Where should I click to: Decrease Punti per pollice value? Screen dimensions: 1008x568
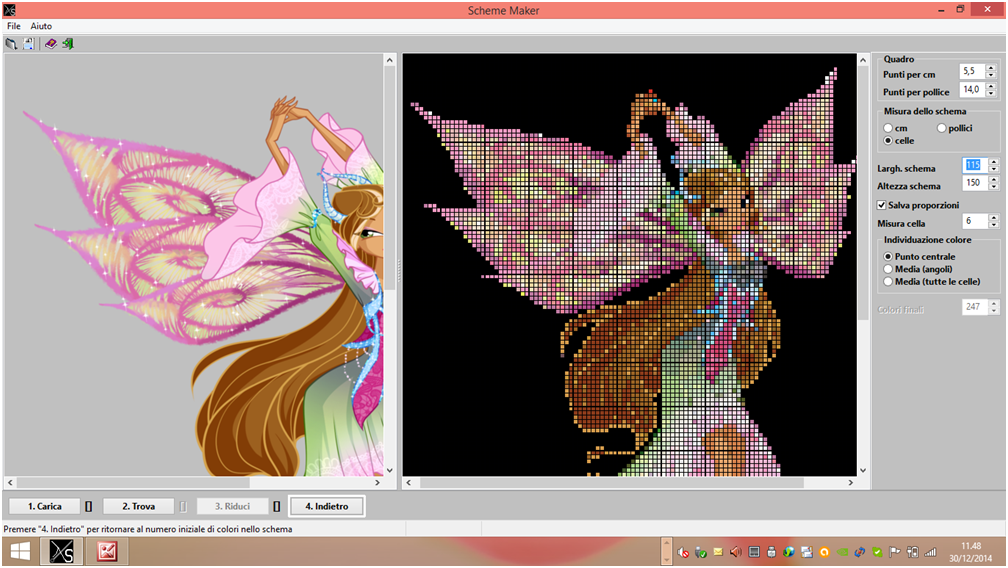click(991, 93)
